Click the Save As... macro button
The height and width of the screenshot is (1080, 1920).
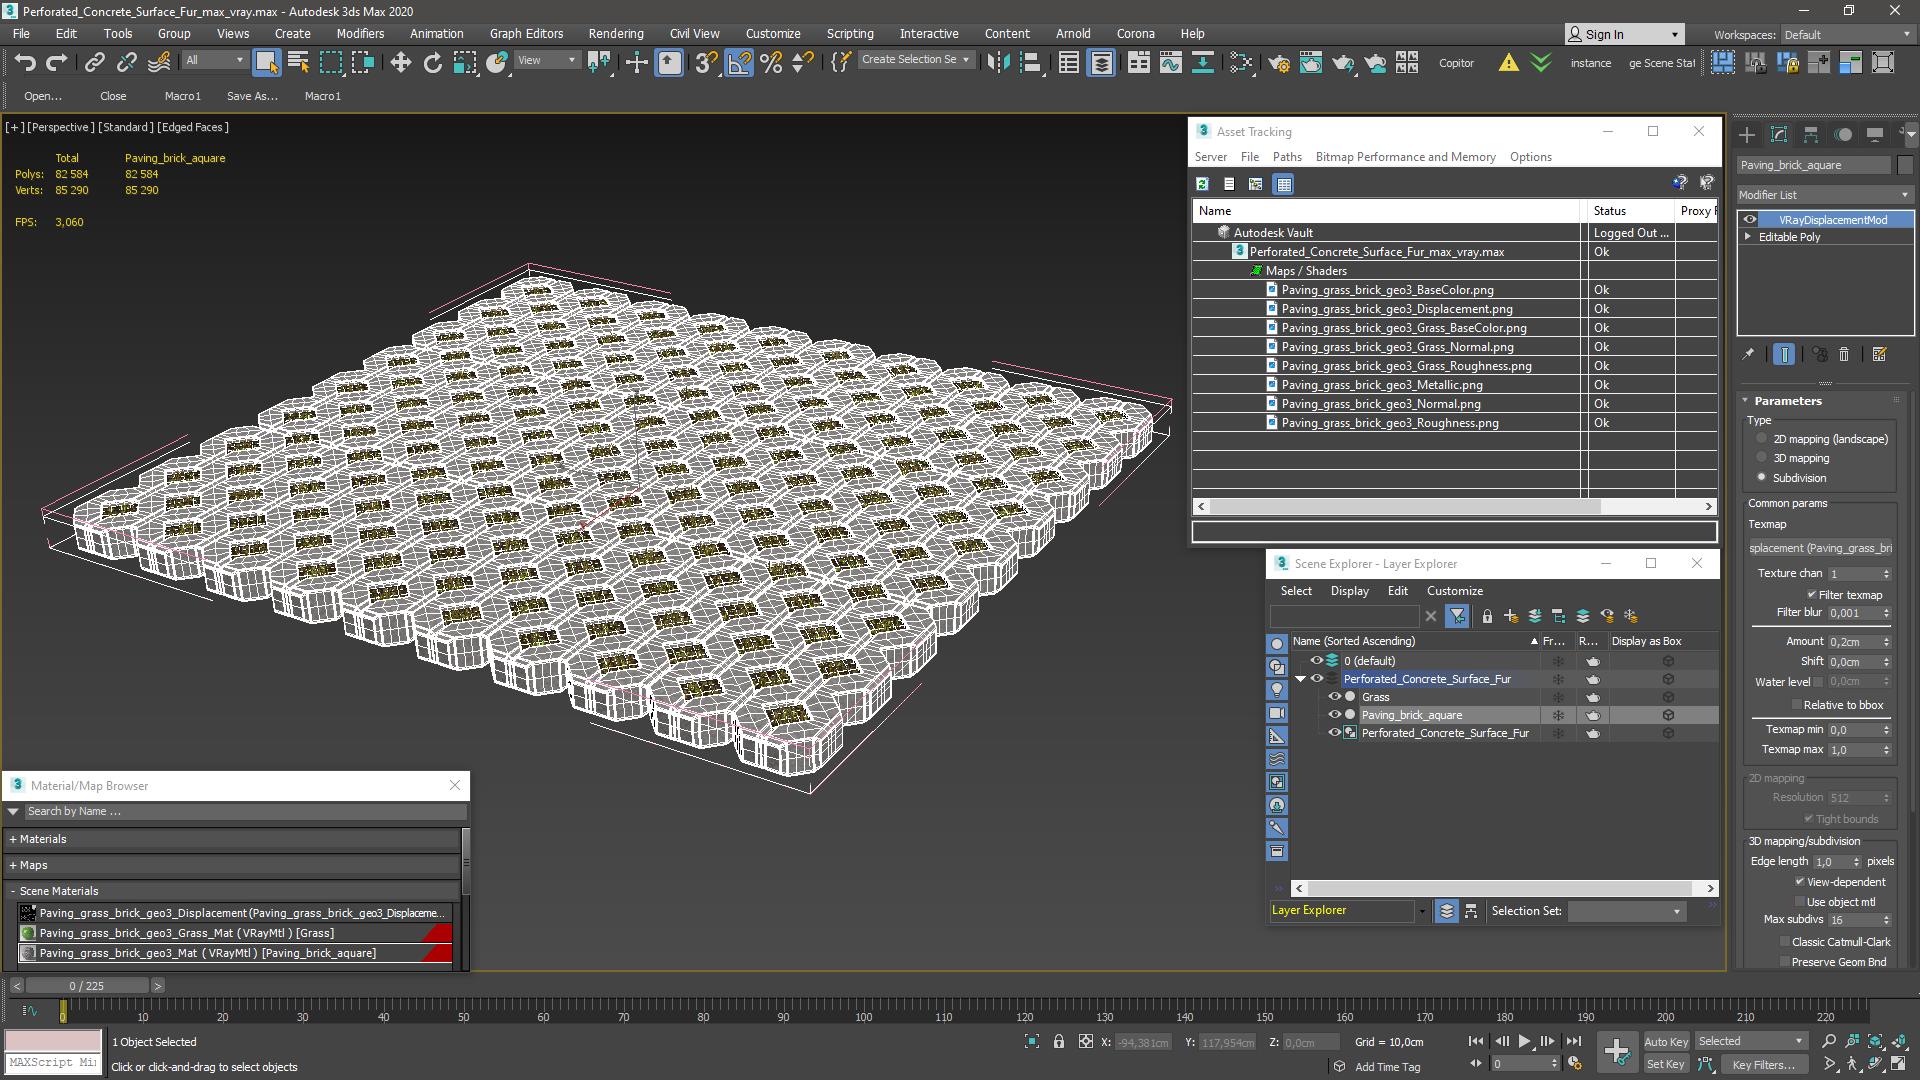(252, 96)
